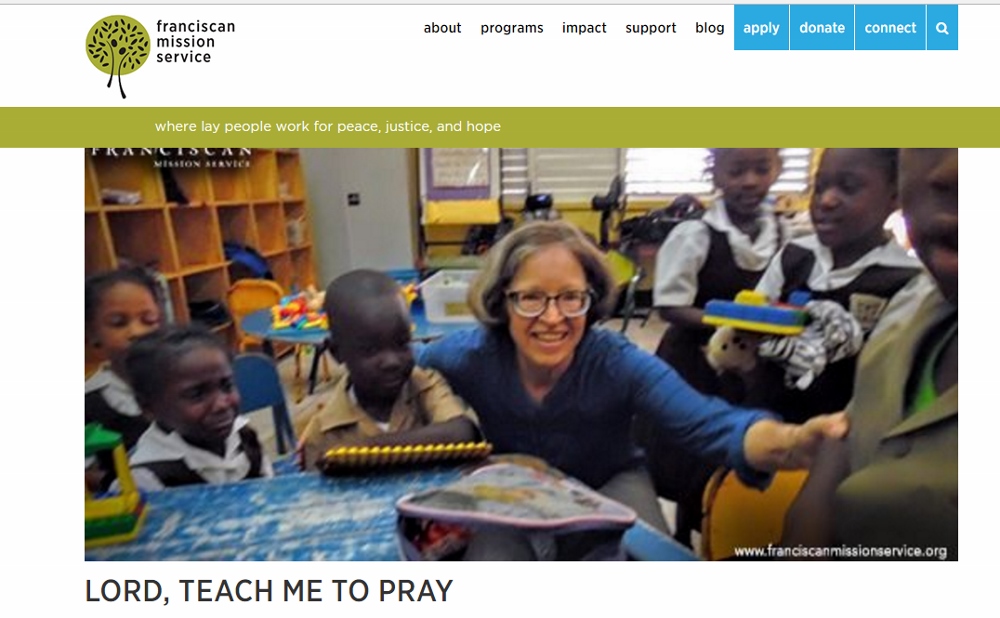This screenshot has height=618, width=1000.
Task: Click the blue and yellow toy boat
Action: pyautogui.click(x=755, y=313)
